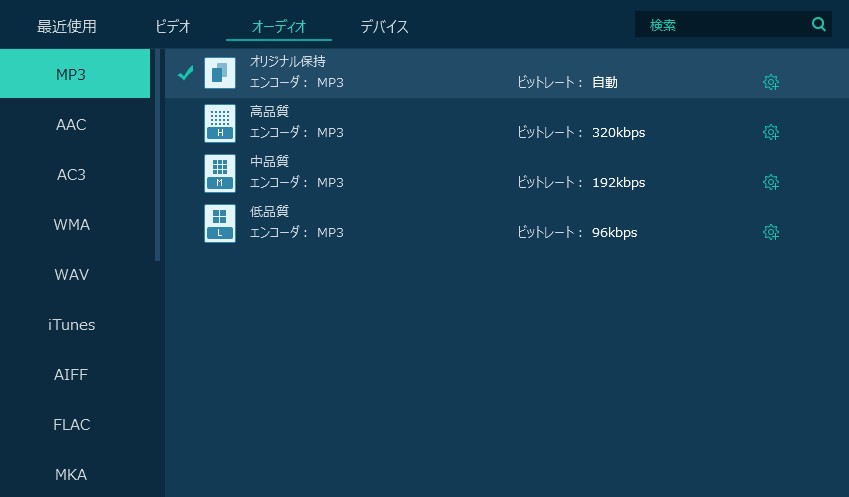This screenshot has height=497, width=849.
Task: Click the オリジナル保持 copy icon
Action: pos(220,73)
